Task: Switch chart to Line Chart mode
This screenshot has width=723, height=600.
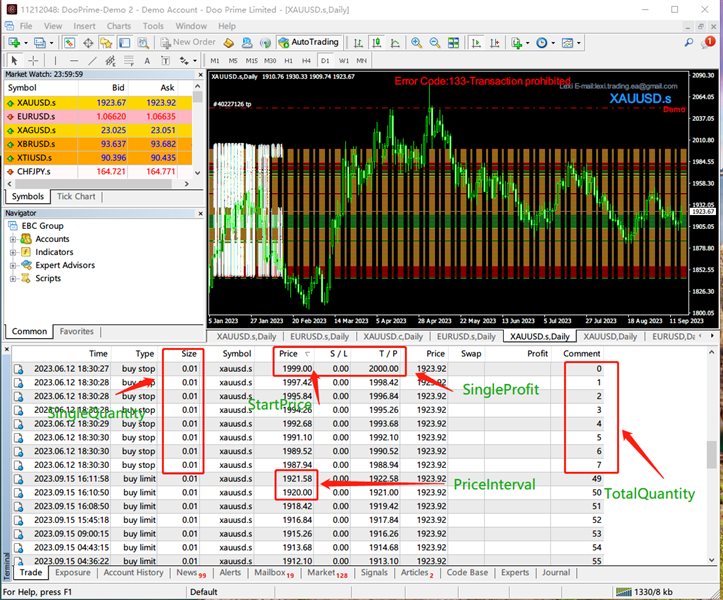Action: tap(395, 43)
